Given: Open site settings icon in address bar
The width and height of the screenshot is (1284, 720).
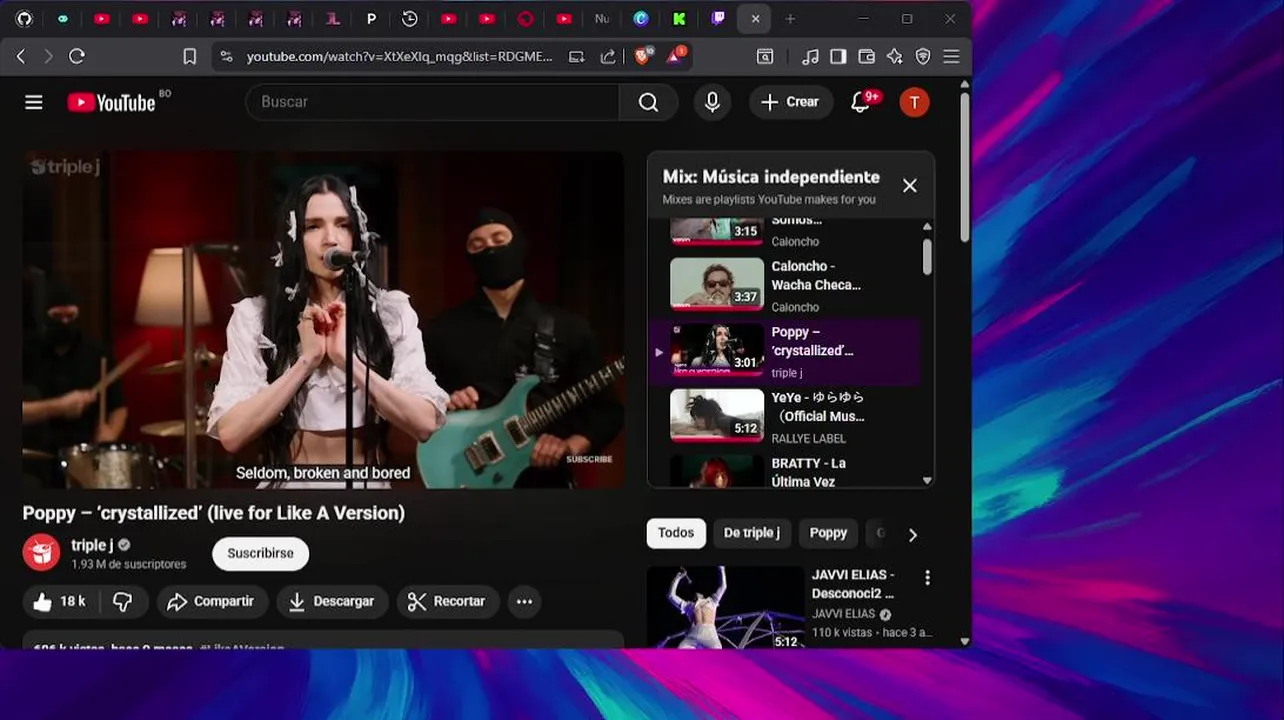Looking at the screenshot, I should click(226, 57).
